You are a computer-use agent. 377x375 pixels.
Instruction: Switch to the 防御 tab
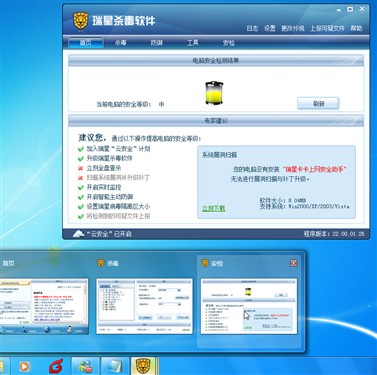157,43
